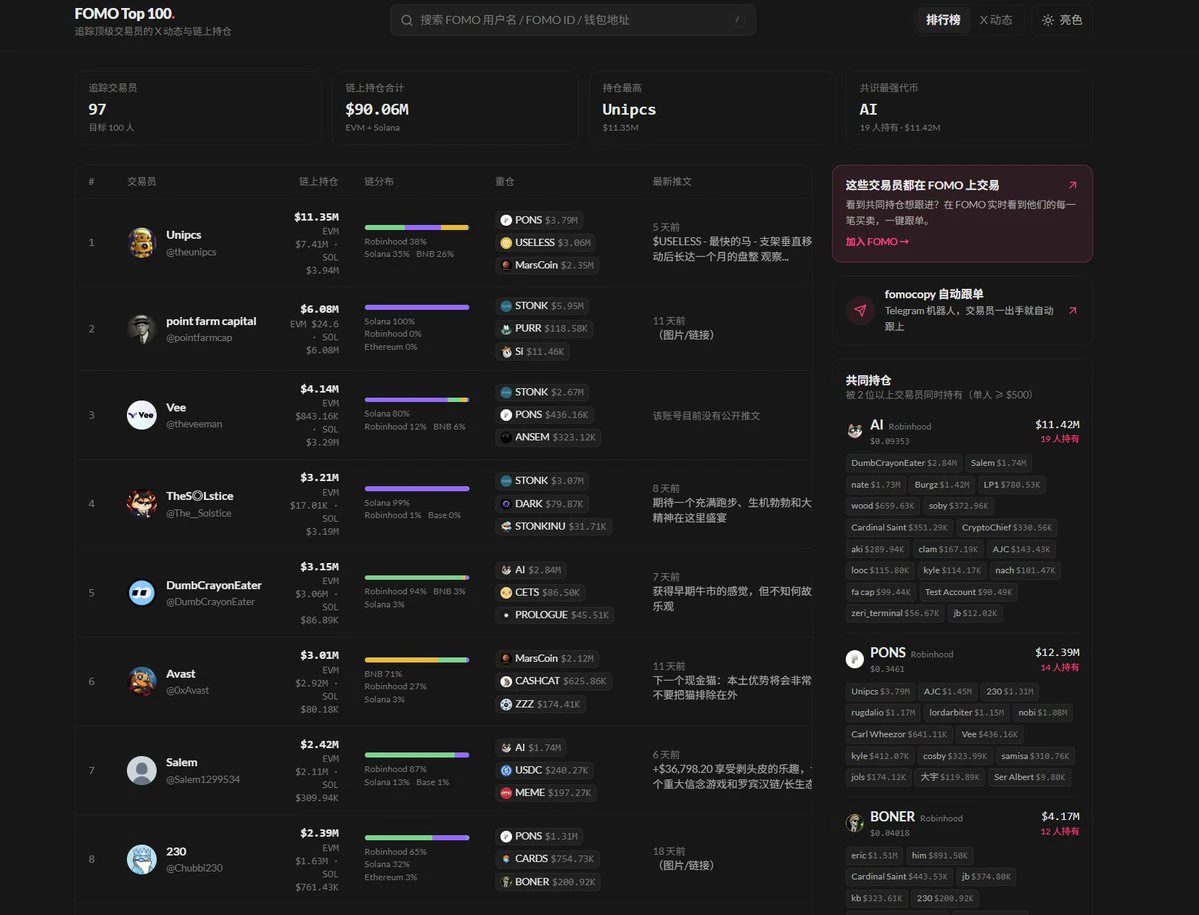
Task: Click the 加入 FOMO link
Action: click(877, 242)
